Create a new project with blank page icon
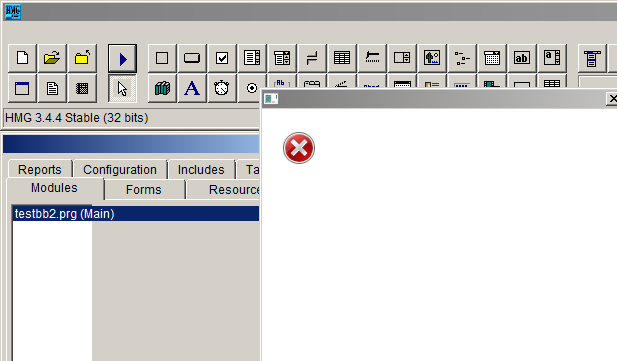Screen dimensions: 617x361 click(22, 58)
